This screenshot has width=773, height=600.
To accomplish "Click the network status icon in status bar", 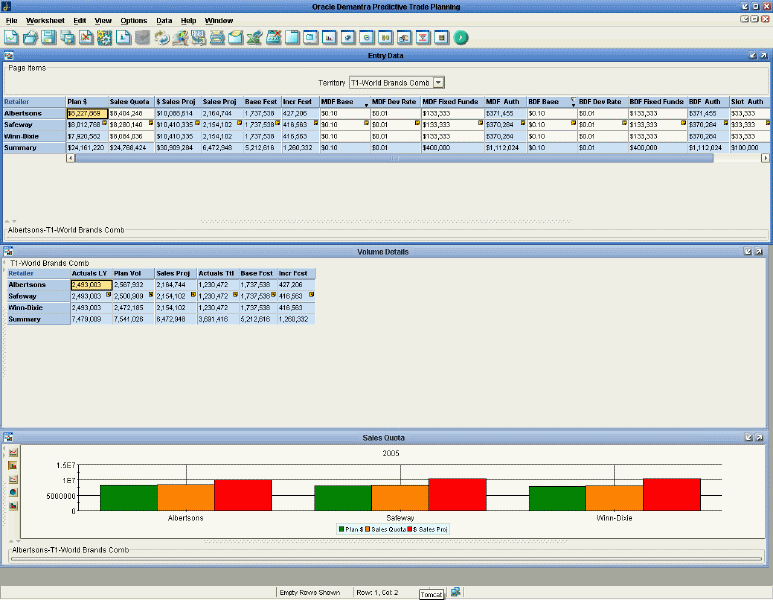I will 456,592.
